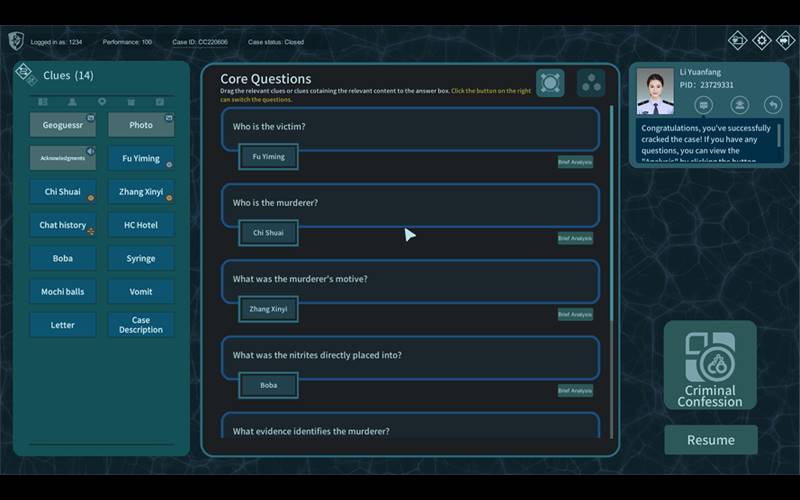
Task: Select the Chat history clue
Action: point(63,225)
